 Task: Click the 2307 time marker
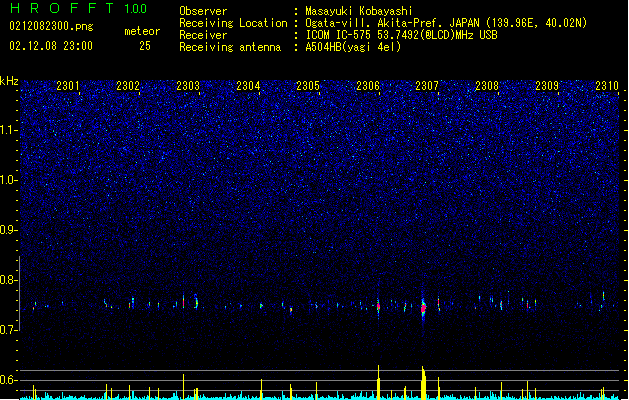[x=427, y=86]
